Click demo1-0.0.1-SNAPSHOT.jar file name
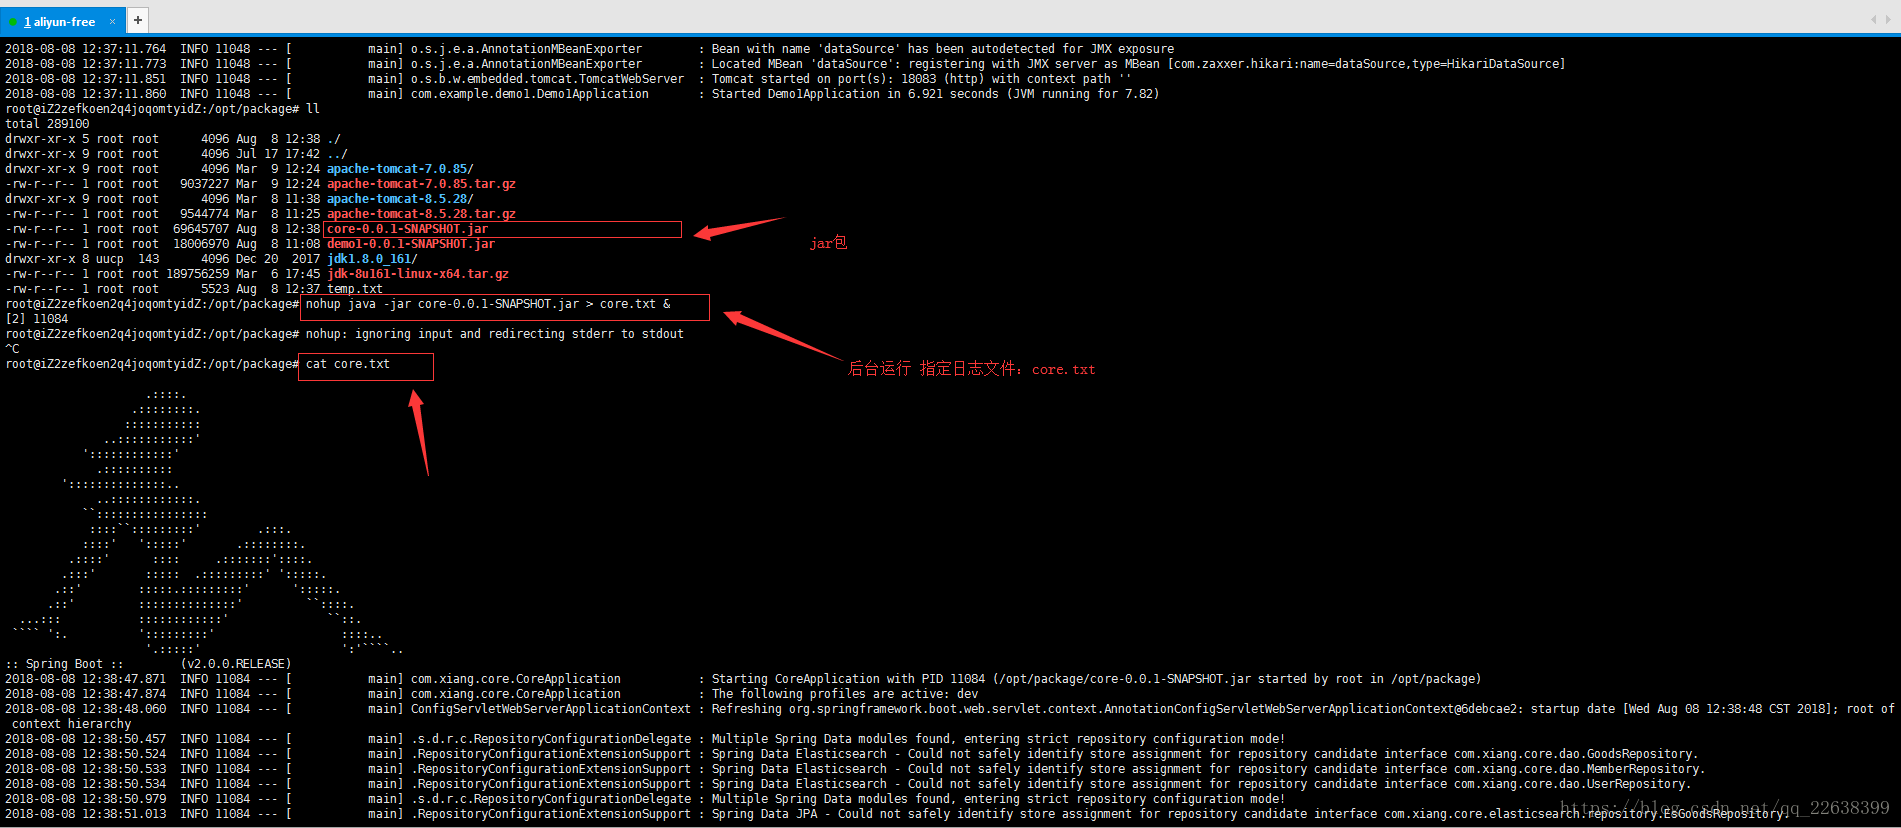The width and height of the screenshot is (1901, 828). point(411,244)
